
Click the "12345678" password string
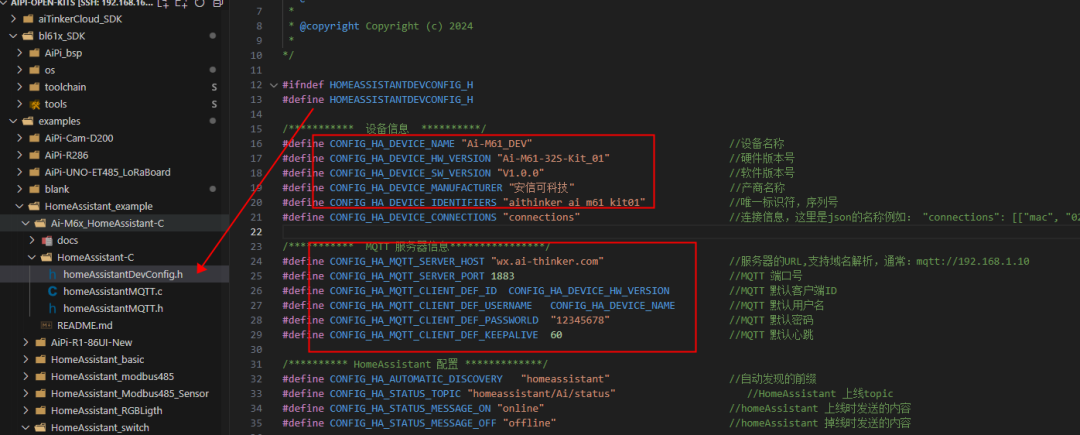pos(579,320)
